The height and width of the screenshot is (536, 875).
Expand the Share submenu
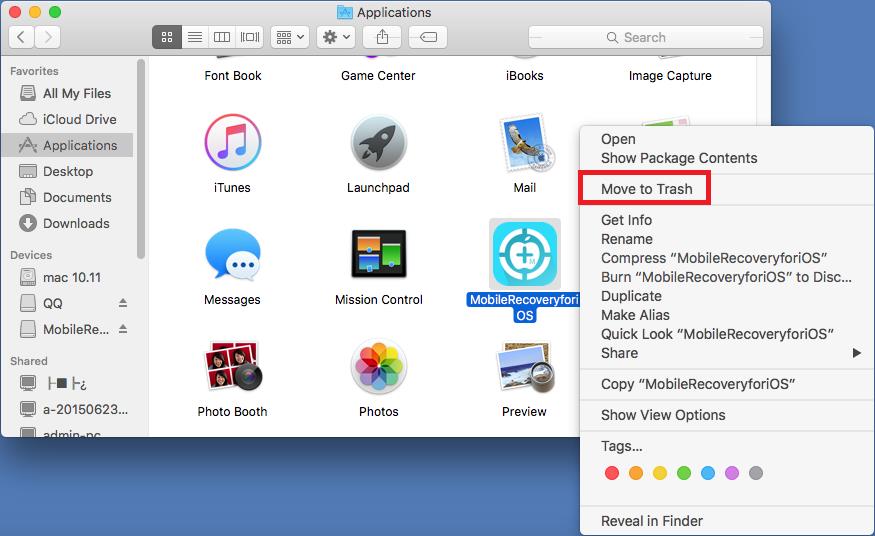[x=727, y=352]
